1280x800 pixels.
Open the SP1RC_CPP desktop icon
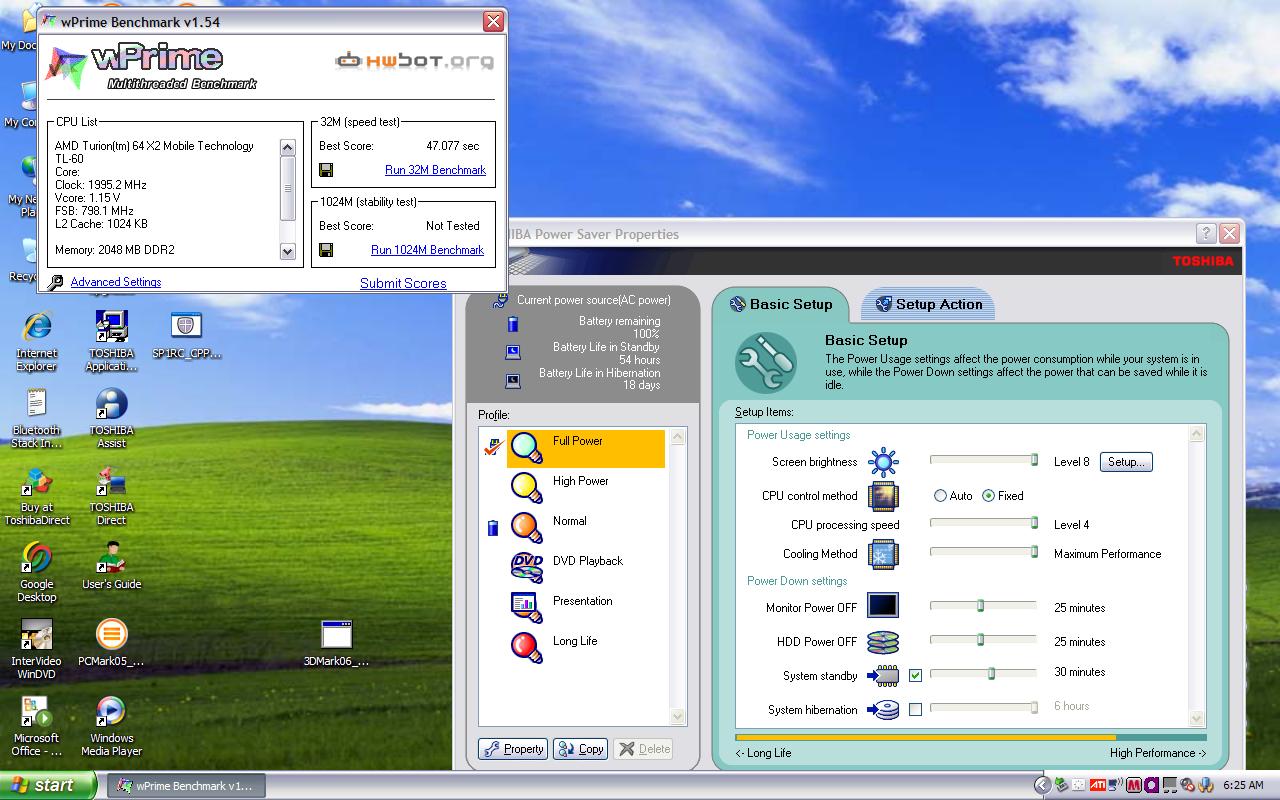coord(187,335)
